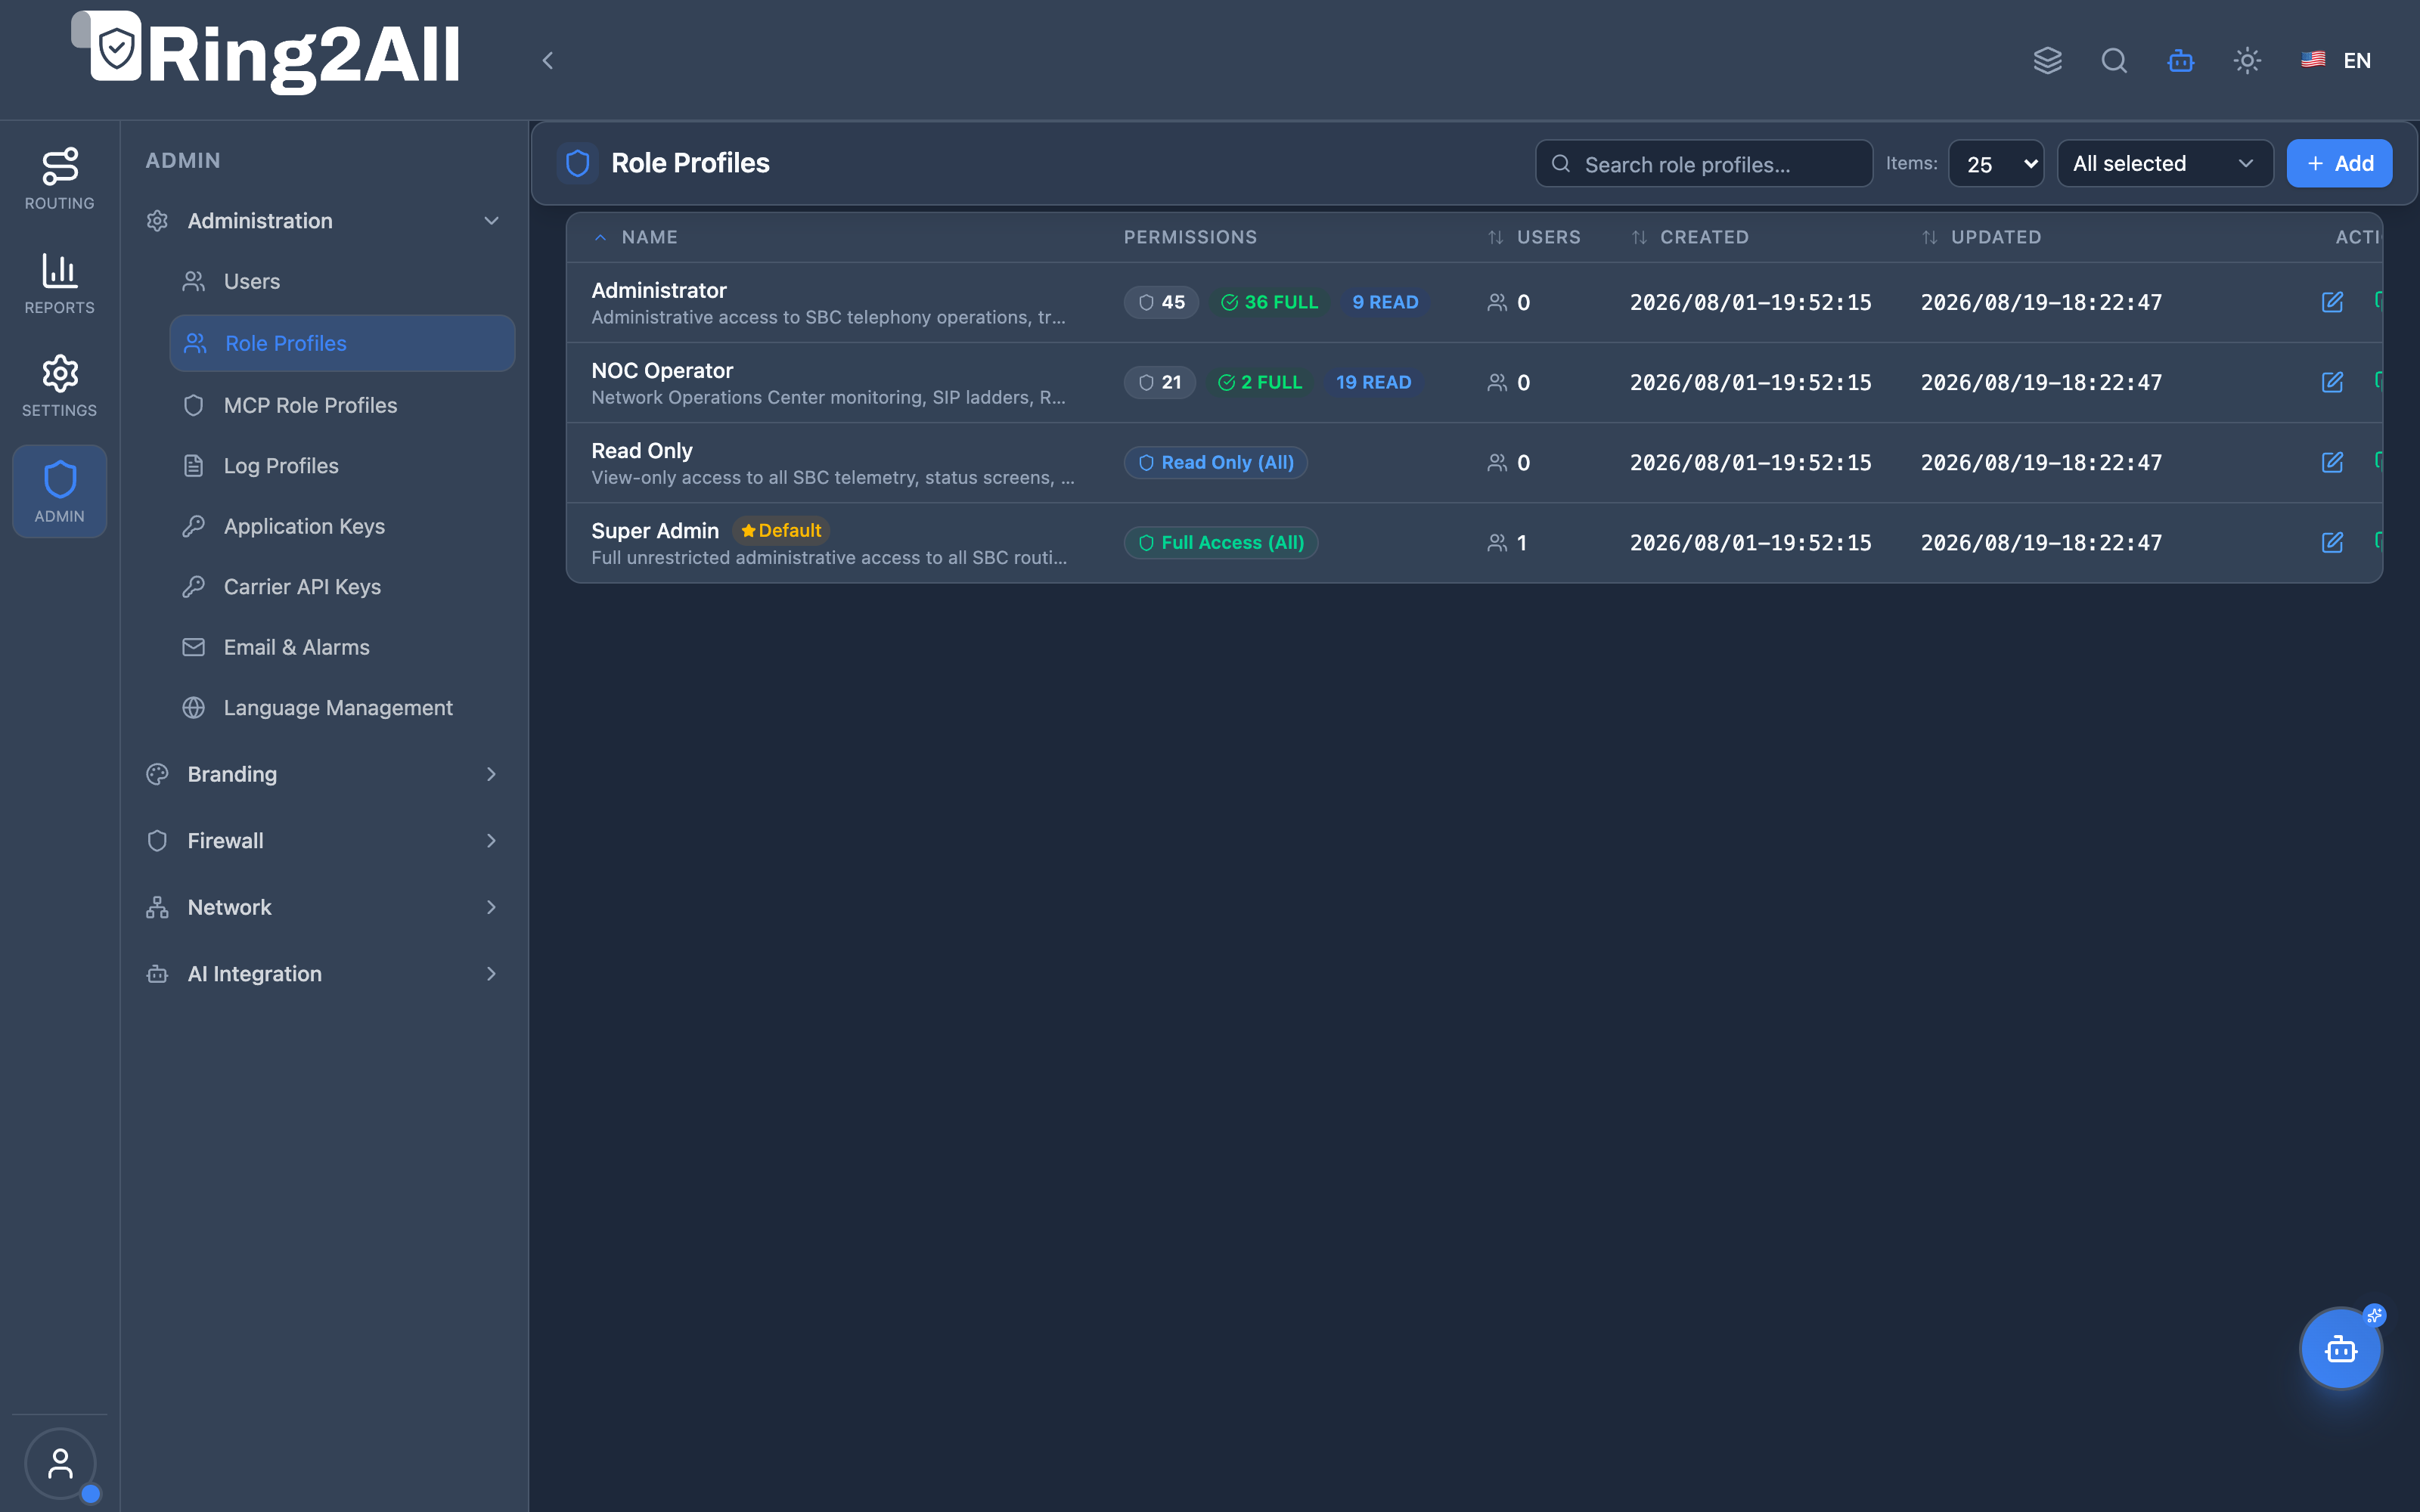
Task: Open the AI bot icon in header
Action: 2181,61
